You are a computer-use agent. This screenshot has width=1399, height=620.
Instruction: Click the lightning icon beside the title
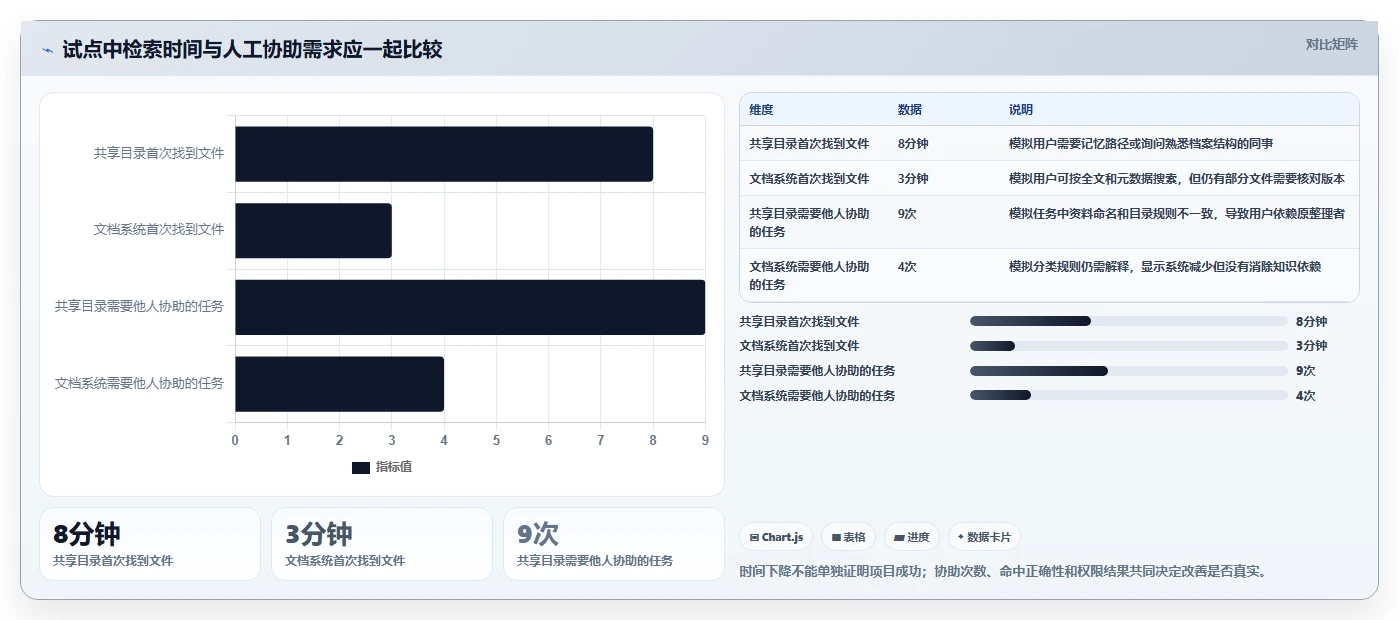tap(48, 50)
